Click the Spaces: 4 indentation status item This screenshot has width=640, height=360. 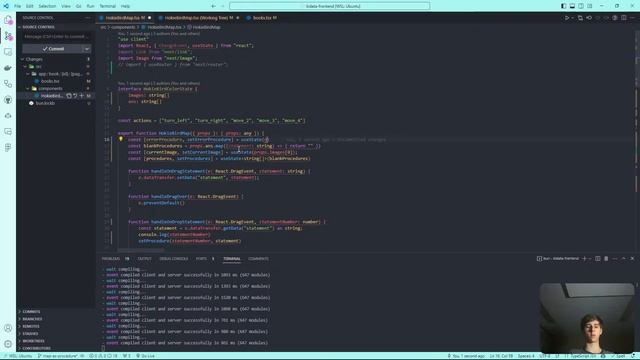[526, 356]
